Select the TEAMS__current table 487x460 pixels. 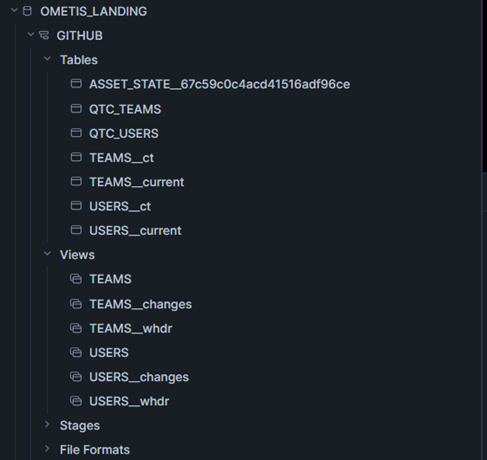[x=137, y=182]
